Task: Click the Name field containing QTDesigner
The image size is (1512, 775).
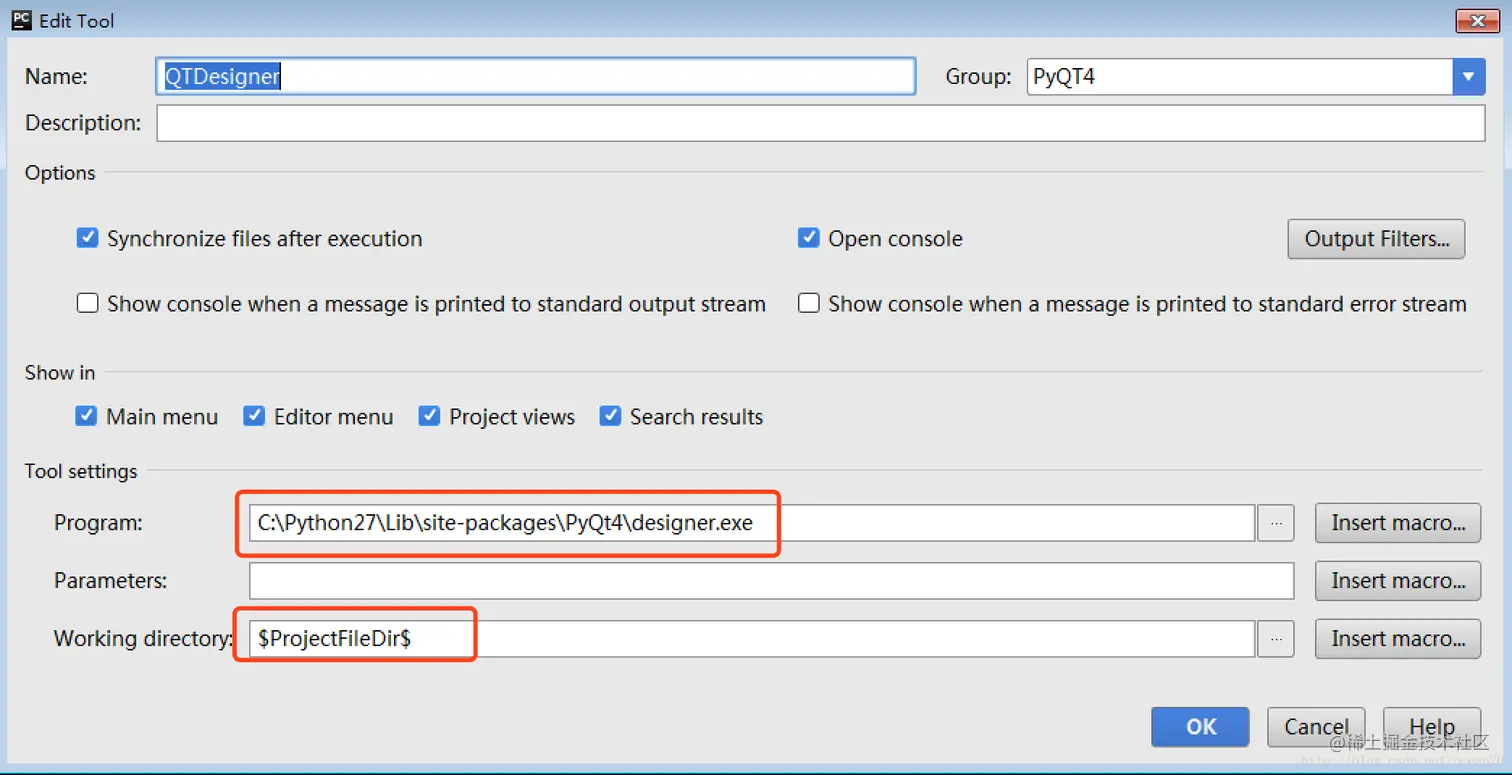Action: tap(536, 77)
